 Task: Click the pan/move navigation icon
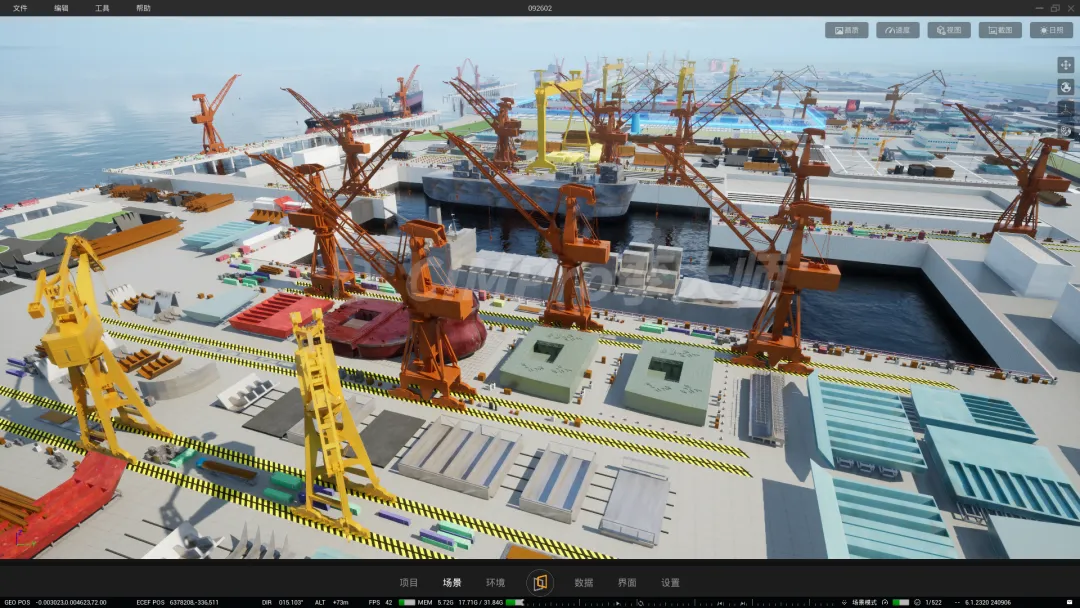[x=1066, y=65]
